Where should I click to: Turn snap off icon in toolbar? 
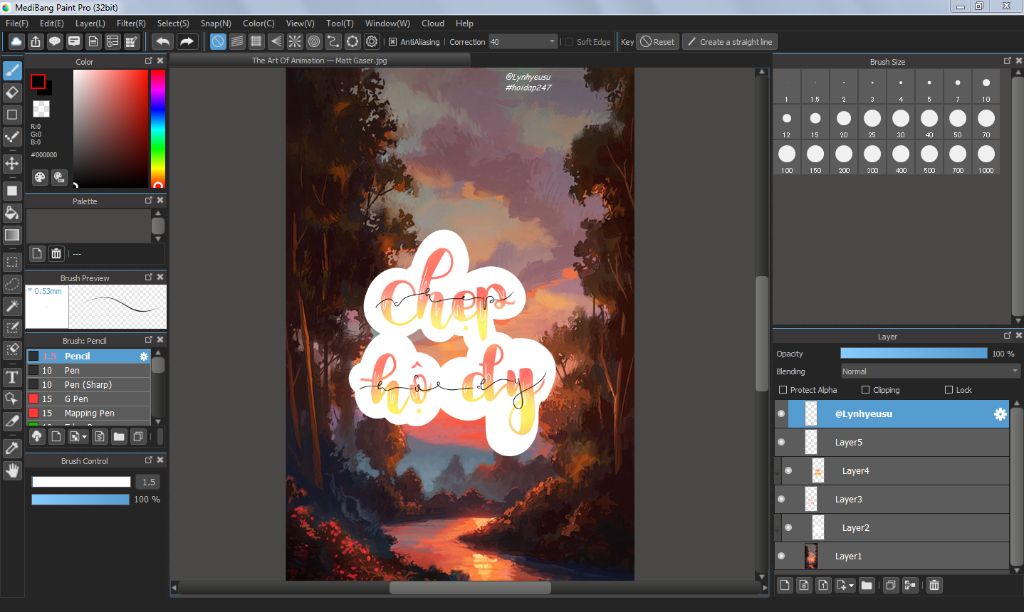[218, 42]
